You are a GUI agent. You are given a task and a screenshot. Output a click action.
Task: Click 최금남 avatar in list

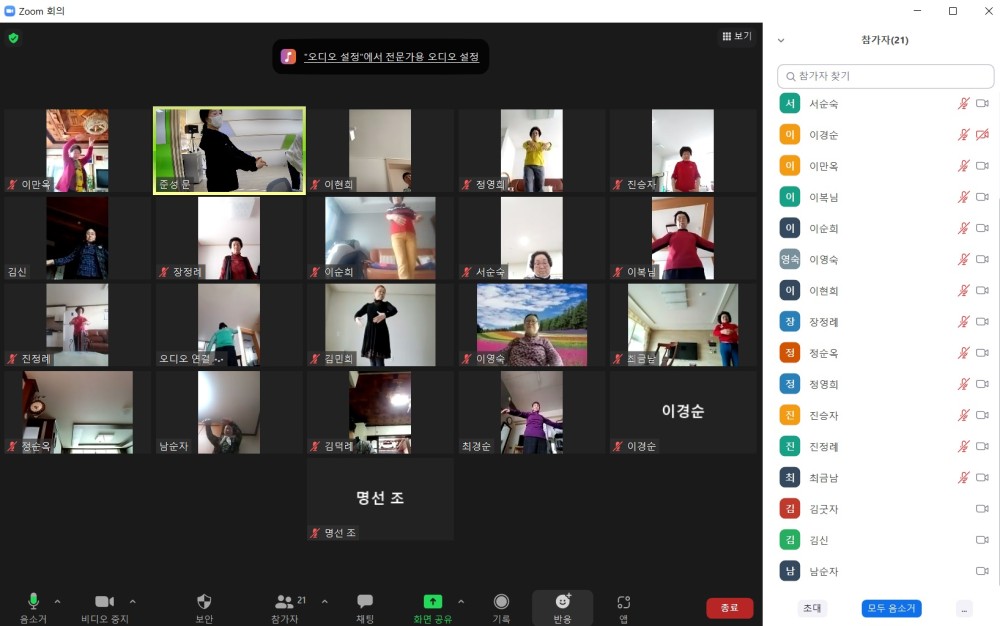coord(790,477)
